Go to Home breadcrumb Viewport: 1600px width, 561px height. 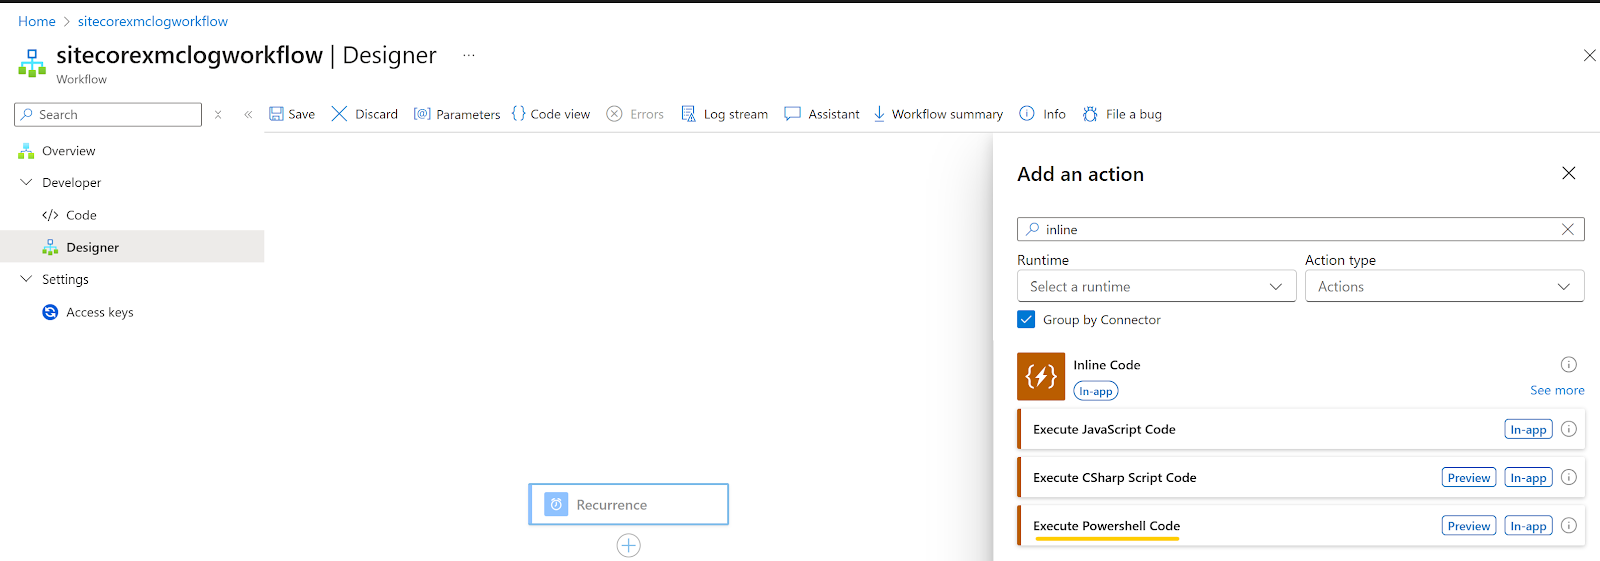point(37,21)
